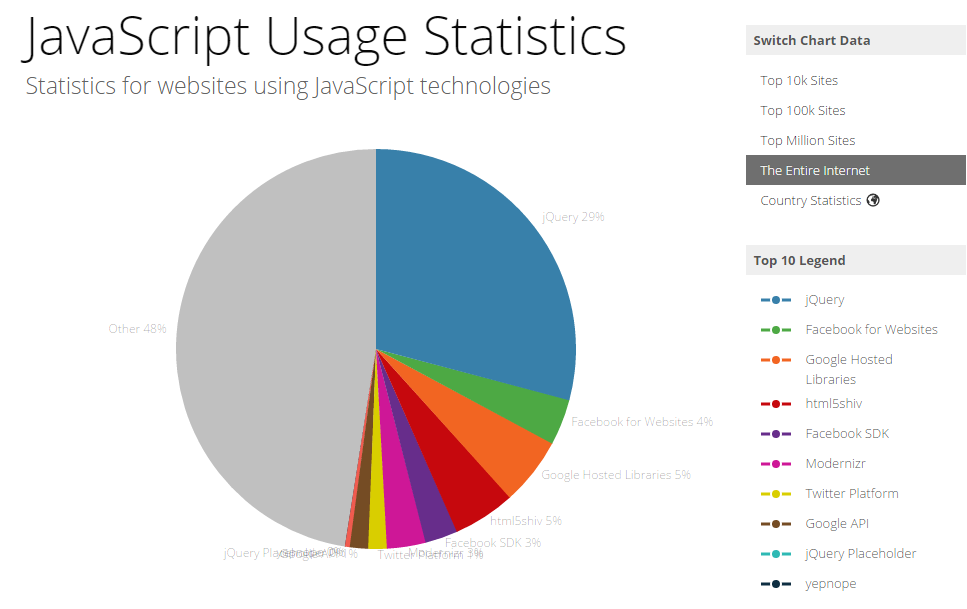Click the yellow Twitter Platform legend marker
The image size is (967, 609).
(x=775, y=494)
